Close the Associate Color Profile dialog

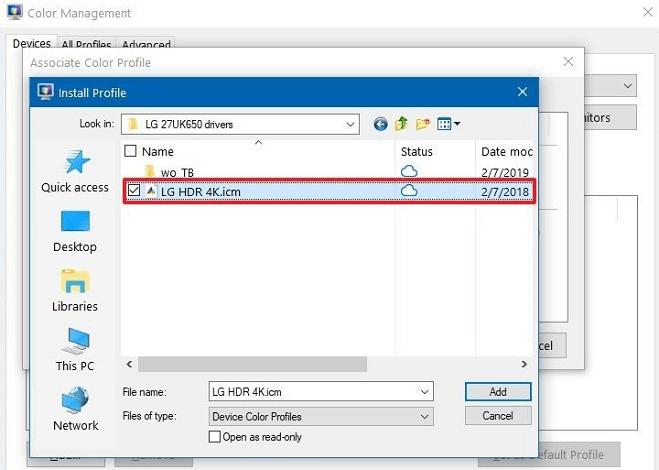pyautogui.click(x=568, y=62)
